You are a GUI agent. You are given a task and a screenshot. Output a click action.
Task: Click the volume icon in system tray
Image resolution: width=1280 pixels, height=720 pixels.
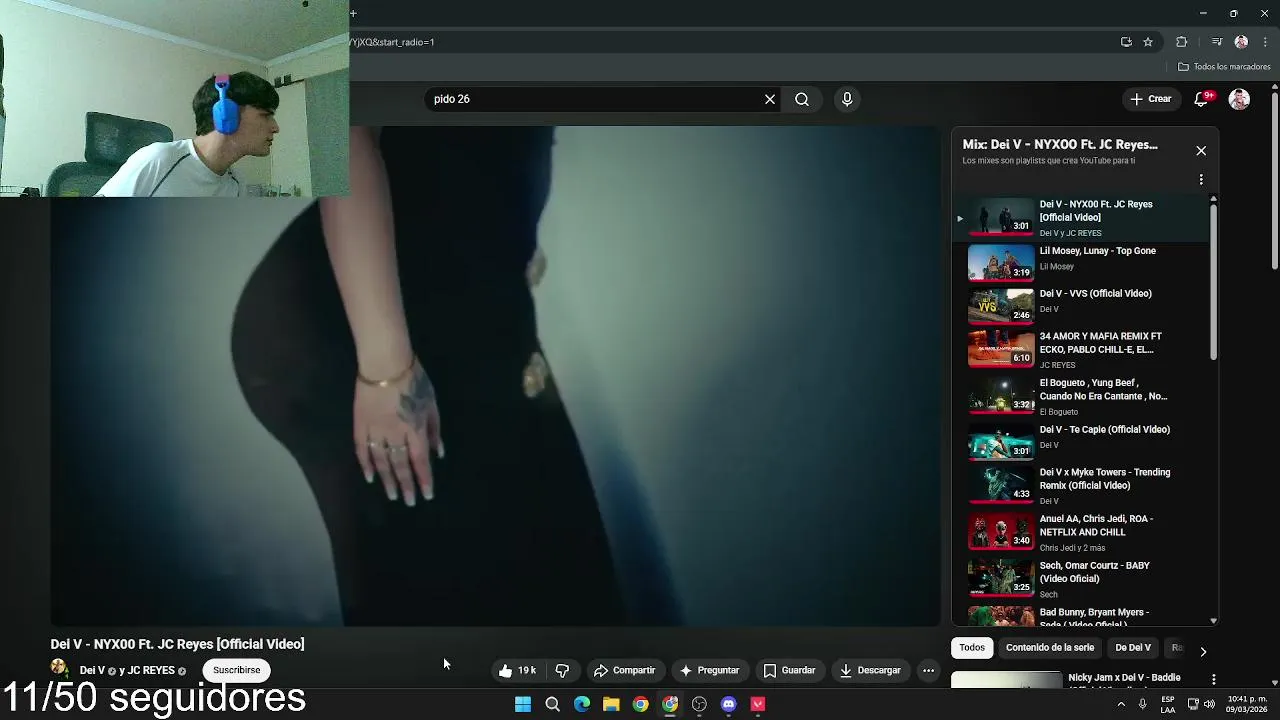(1209, 704)
